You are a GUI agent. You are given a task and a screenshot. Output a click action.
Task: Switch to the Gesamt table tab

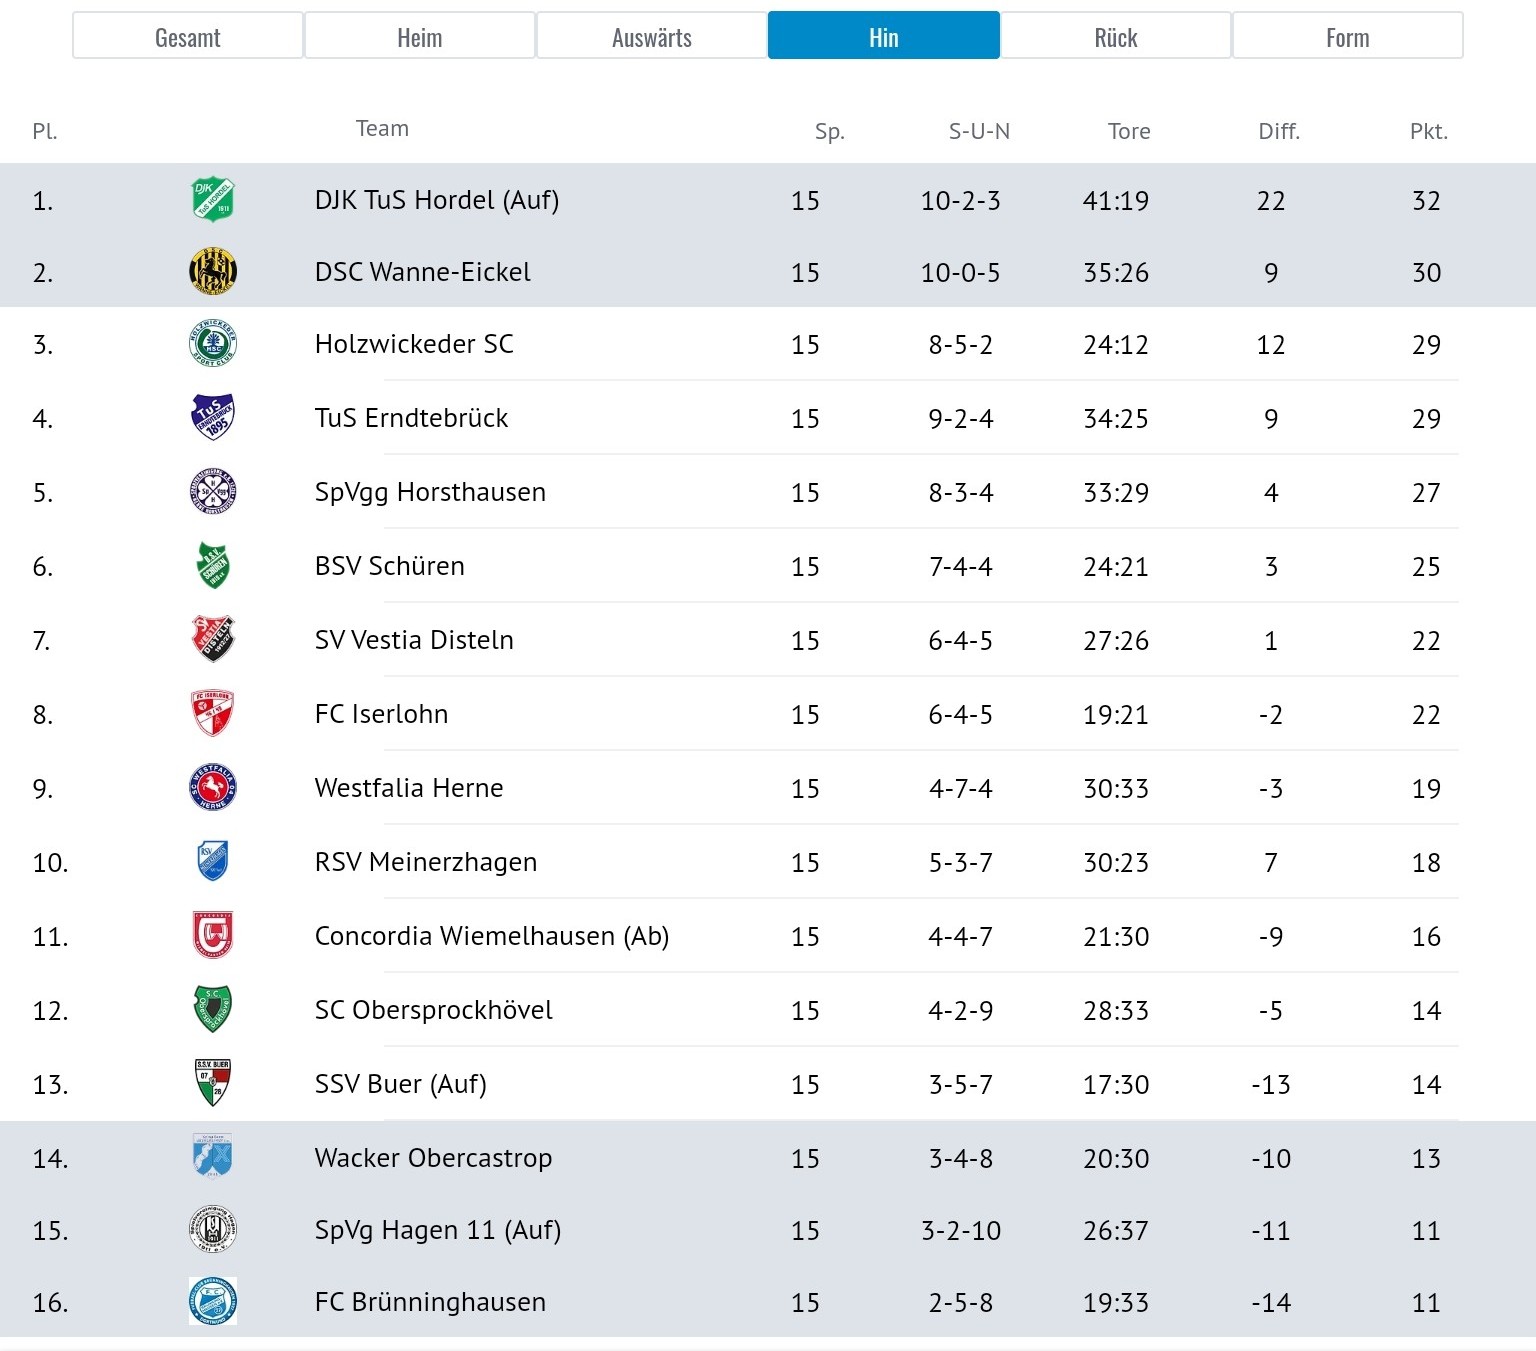(x=188, y=36)
